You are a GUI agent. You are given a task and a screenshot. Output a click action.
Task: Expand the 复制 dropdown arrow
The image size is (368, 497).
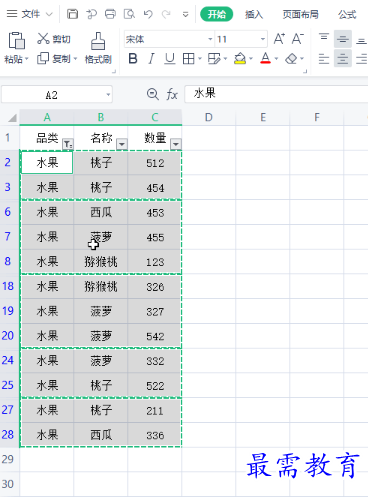(x=75, y=59)
